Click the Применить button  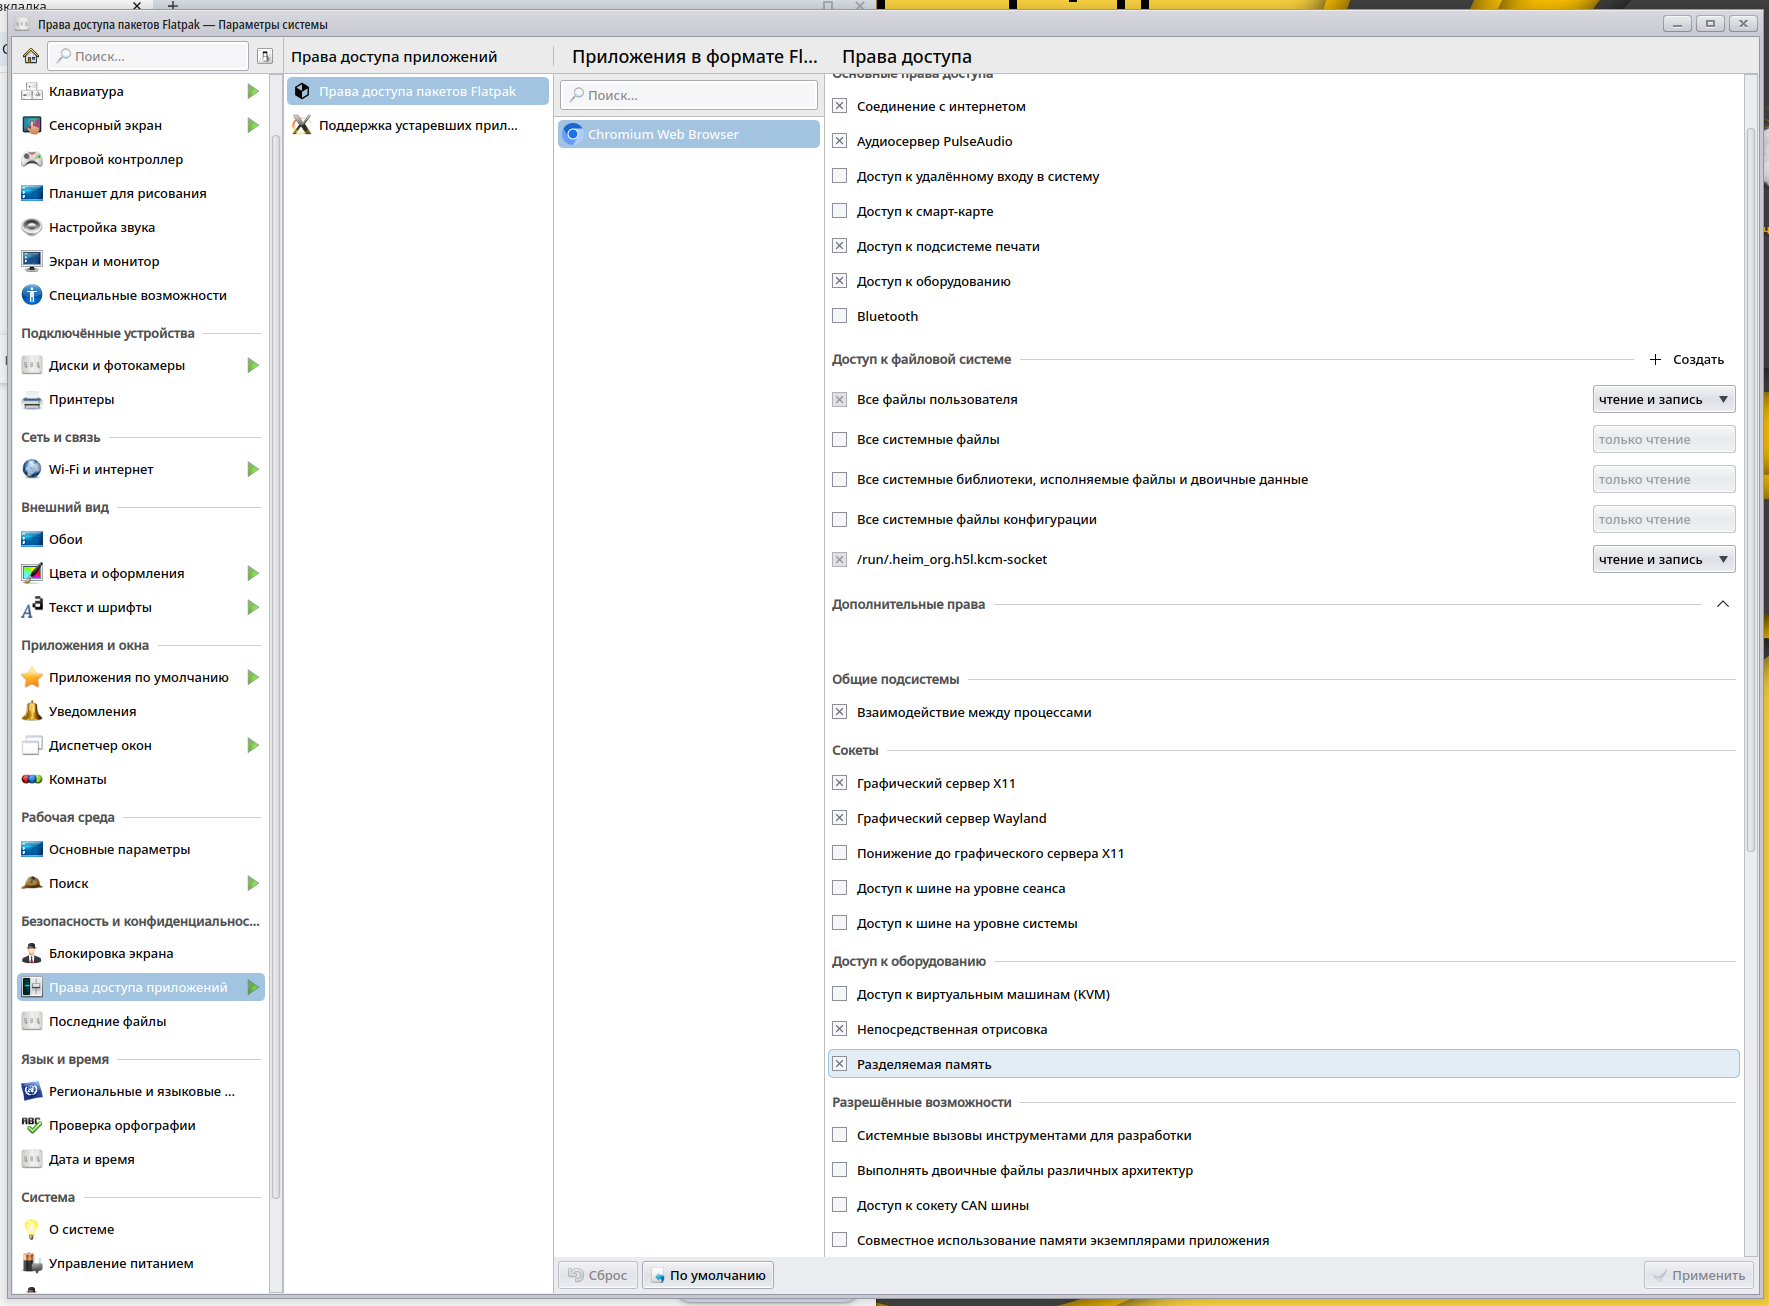1699,1275
